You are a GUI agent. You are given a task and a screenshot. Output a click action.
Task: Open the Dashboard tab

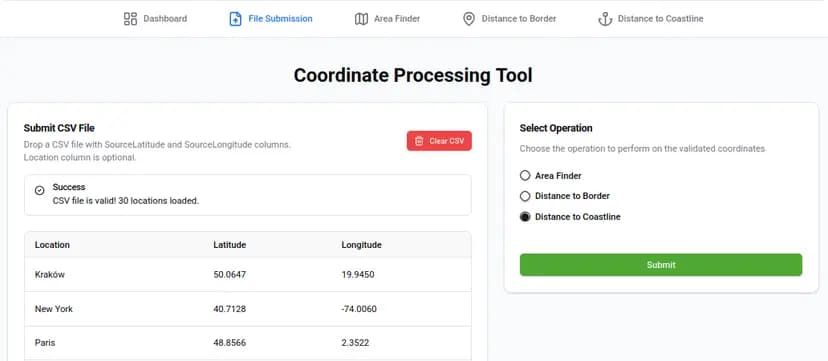pyautogui.click(x=155, y=19)
